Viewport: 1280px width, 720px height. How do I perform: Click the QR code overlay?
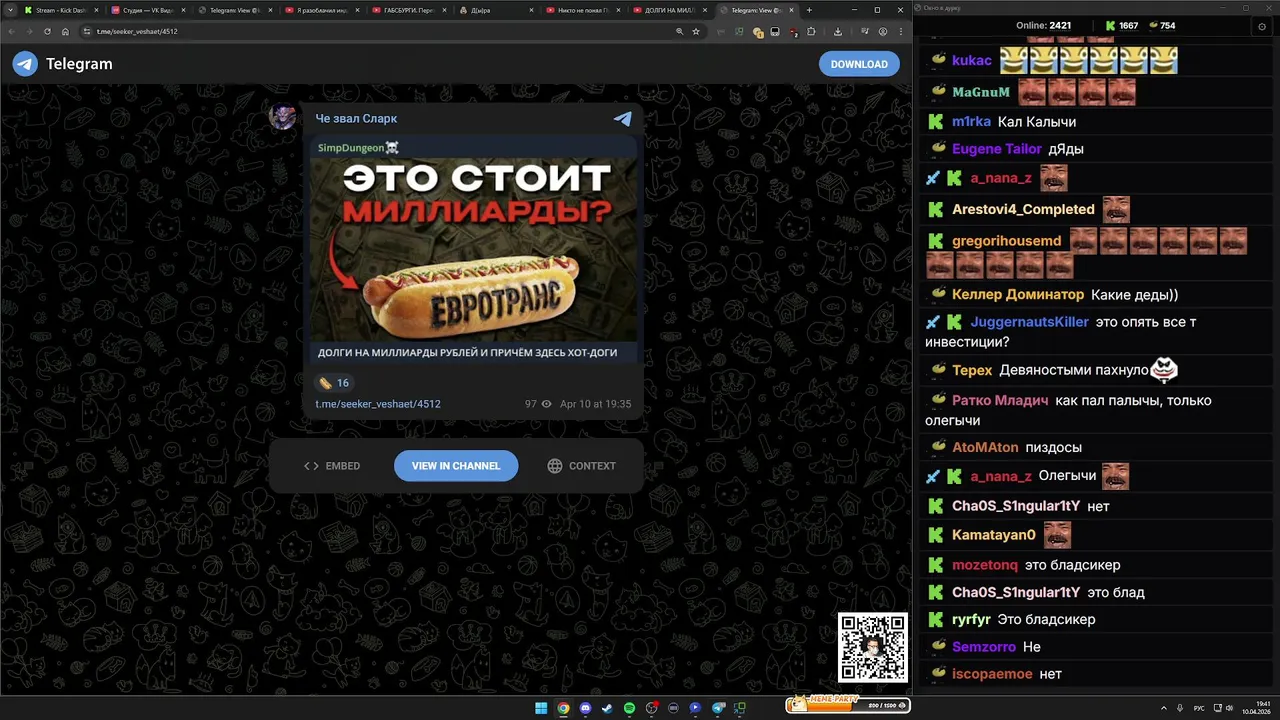[873, 647]
